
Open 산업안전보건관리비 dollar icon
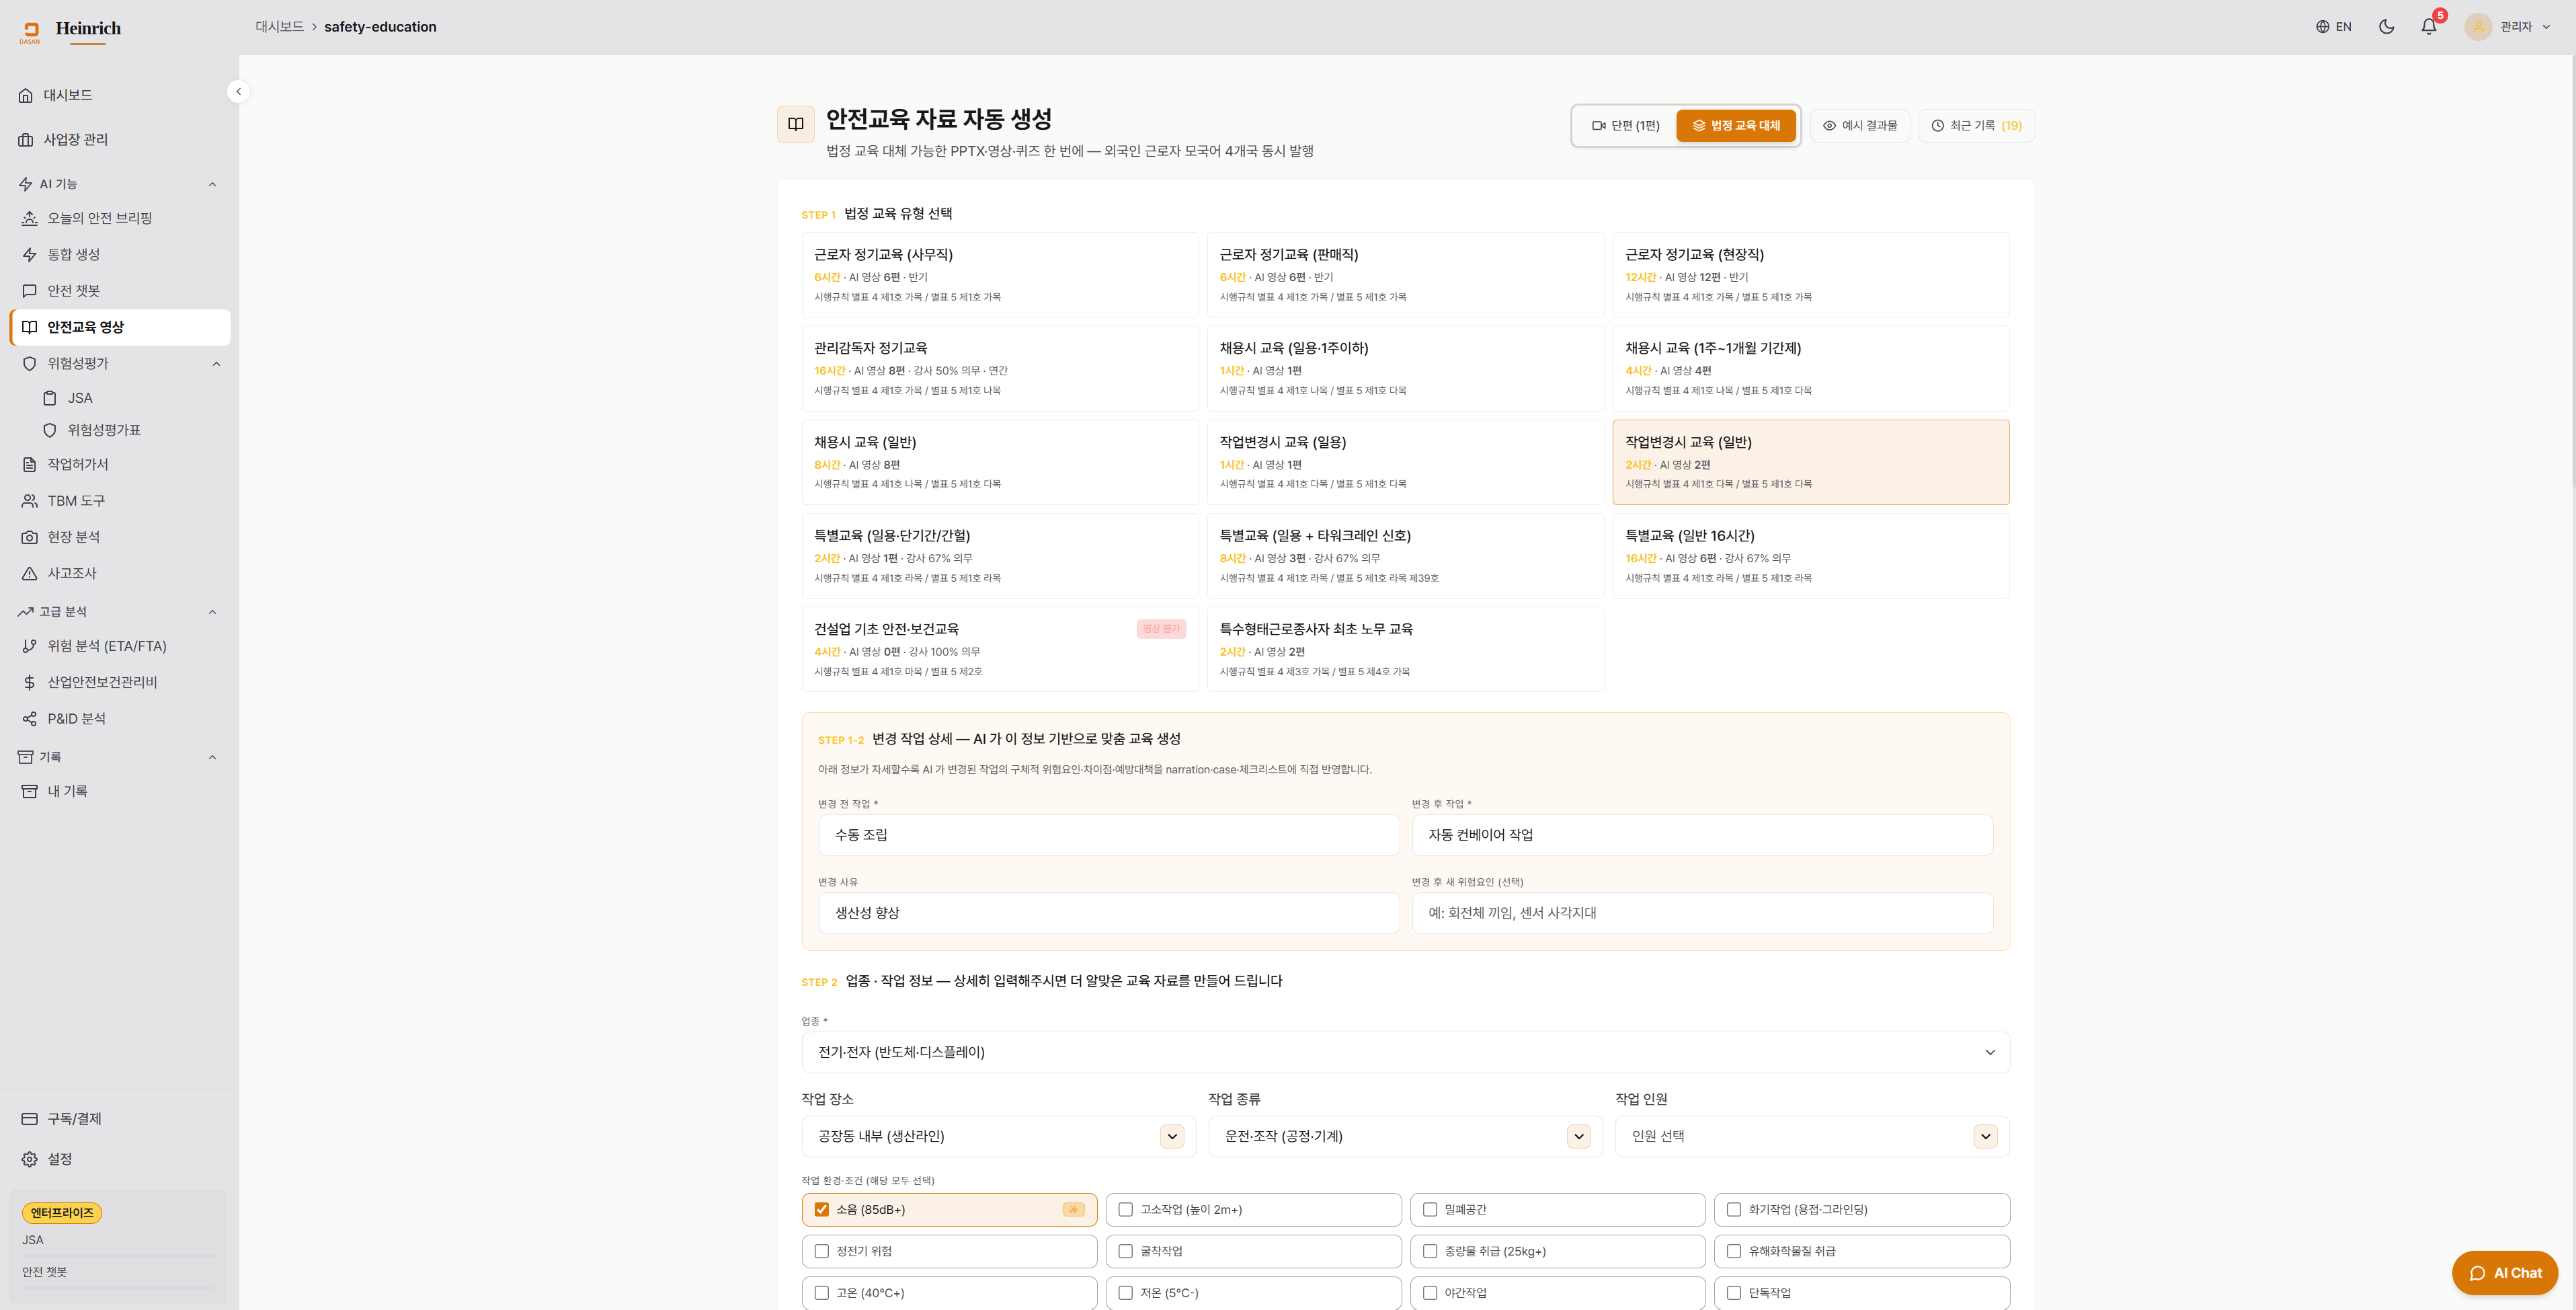coord(30,682)
